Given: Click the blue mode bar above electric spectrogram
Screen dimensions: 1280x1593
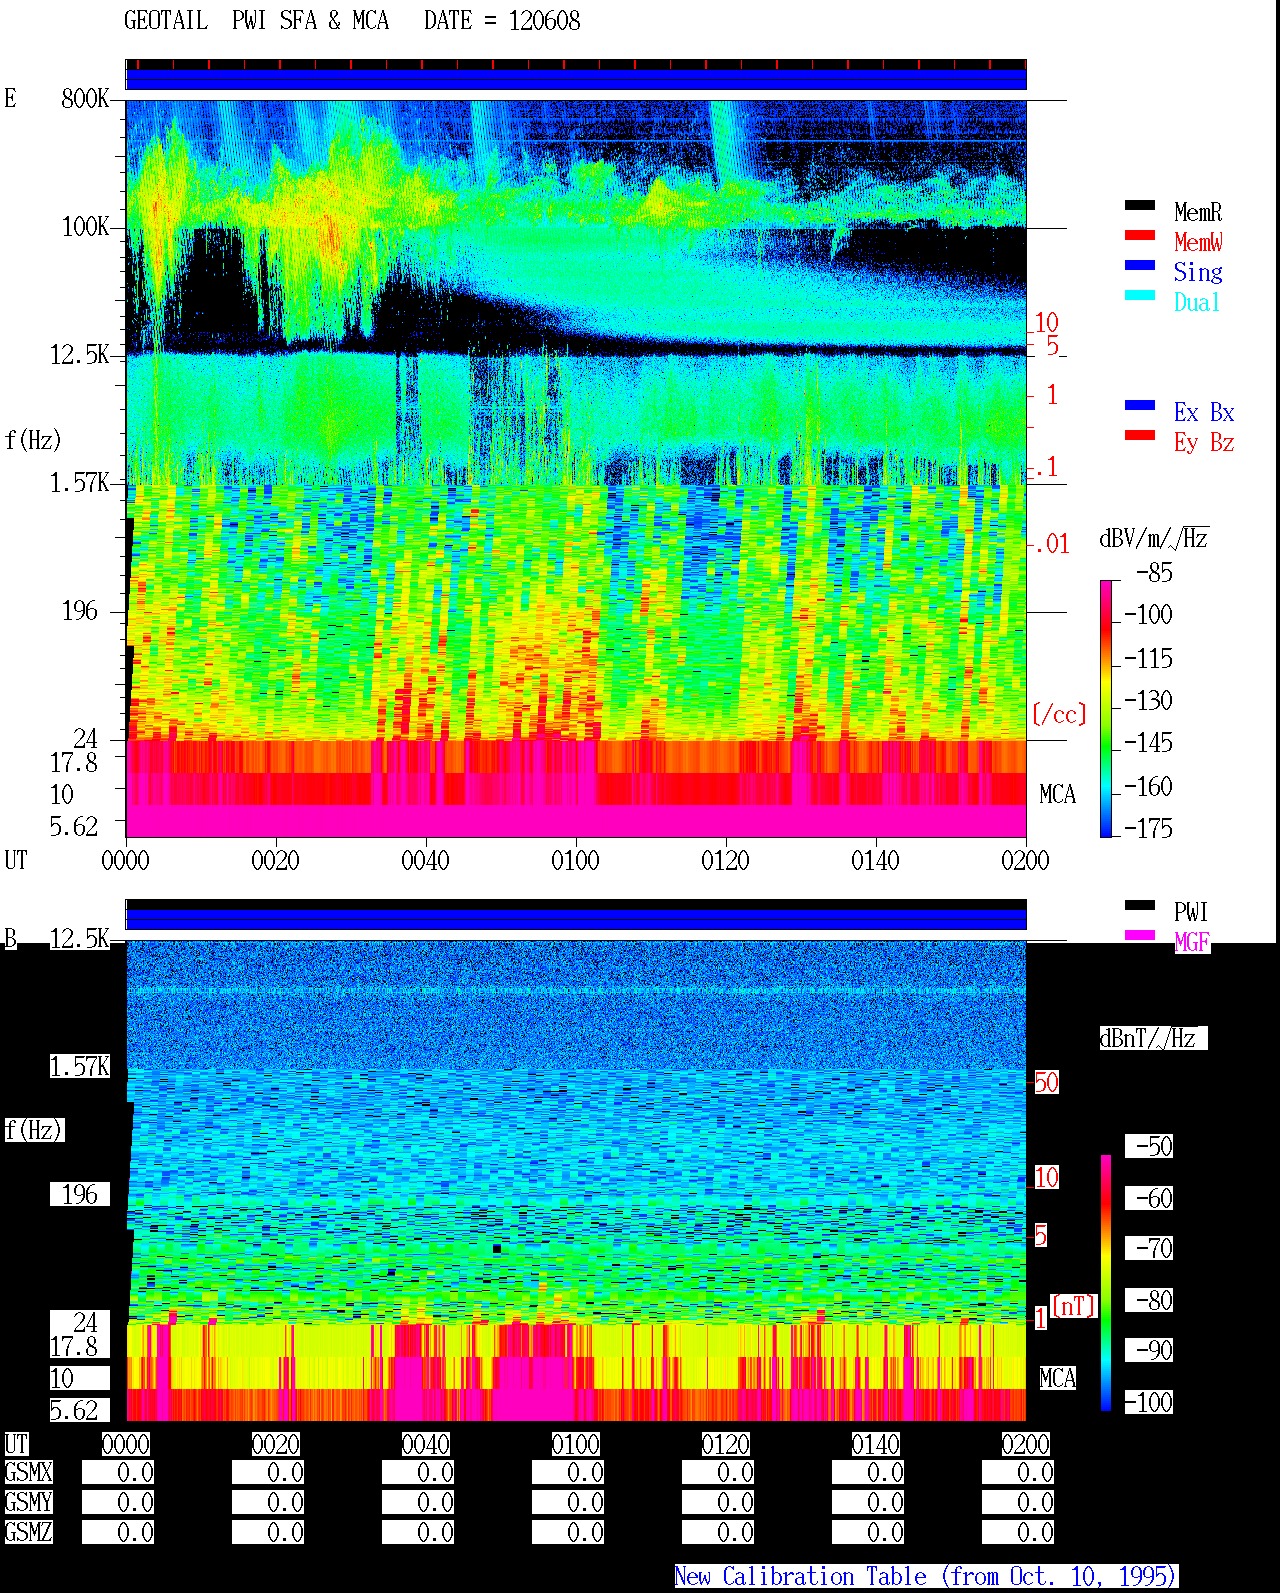Looking at the screenshot, I should (x=576, y=79).
